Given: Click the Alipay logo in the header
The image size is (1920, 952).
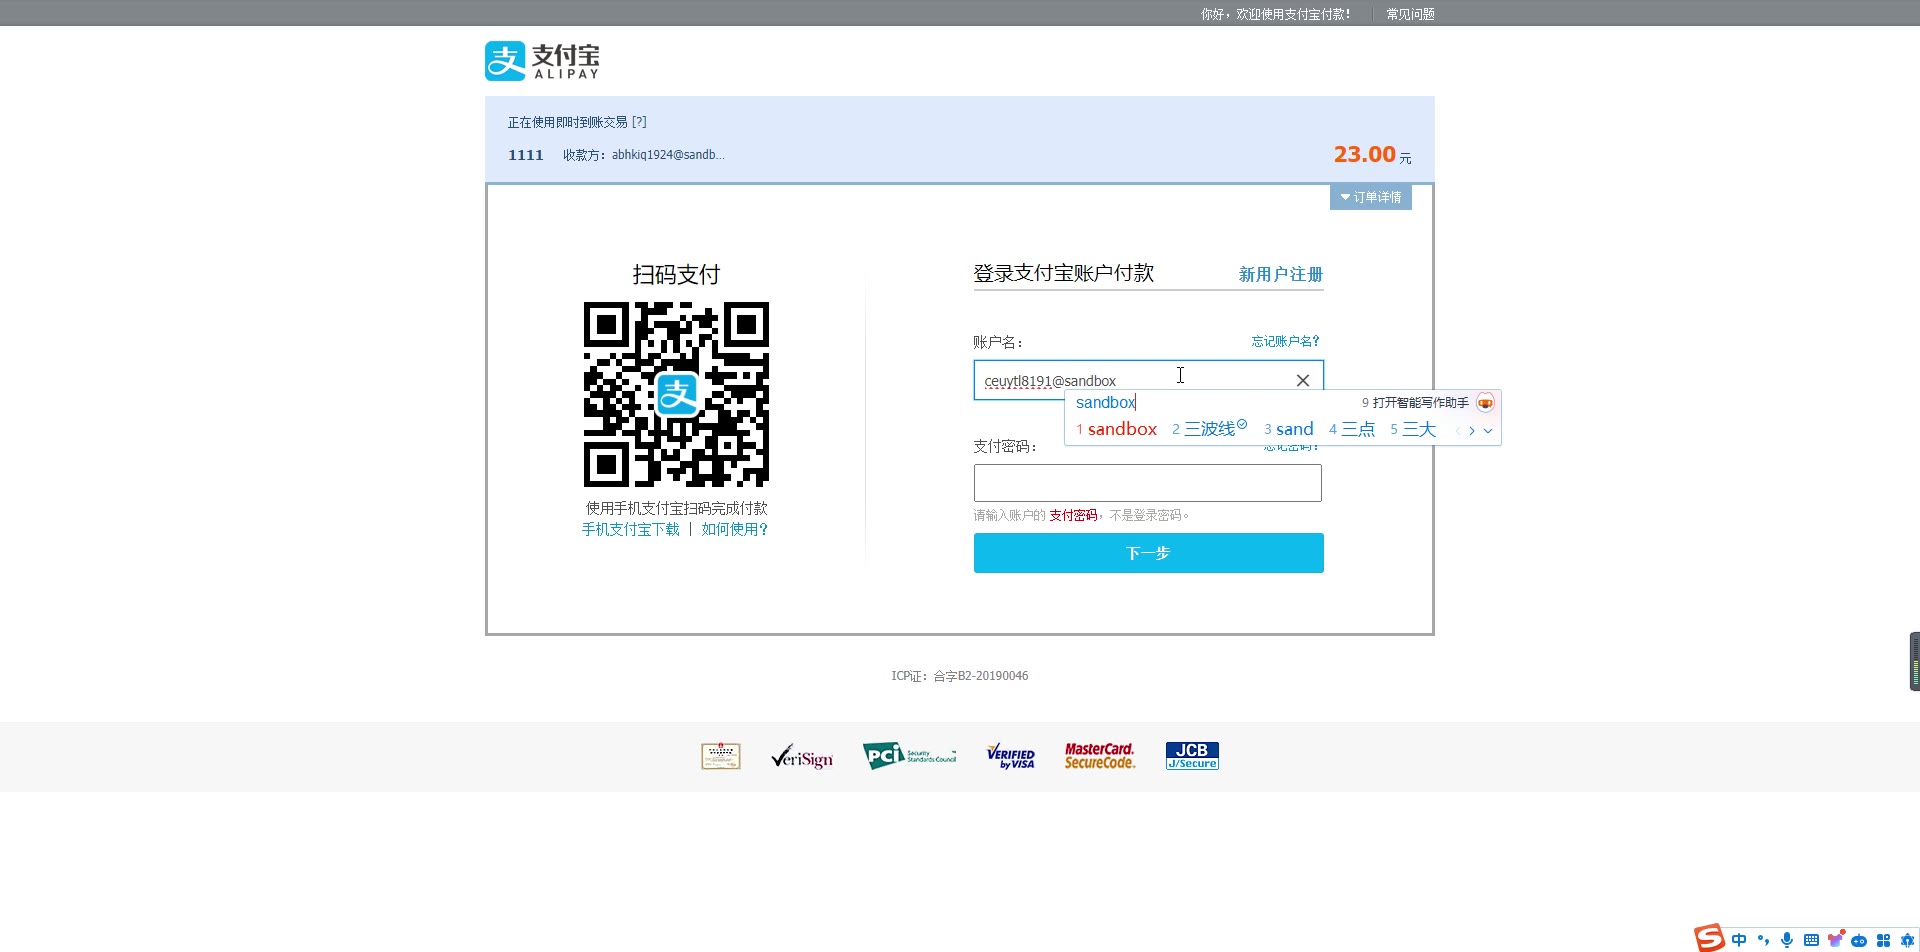Looking at the screenshot, I should click(542, 61).
